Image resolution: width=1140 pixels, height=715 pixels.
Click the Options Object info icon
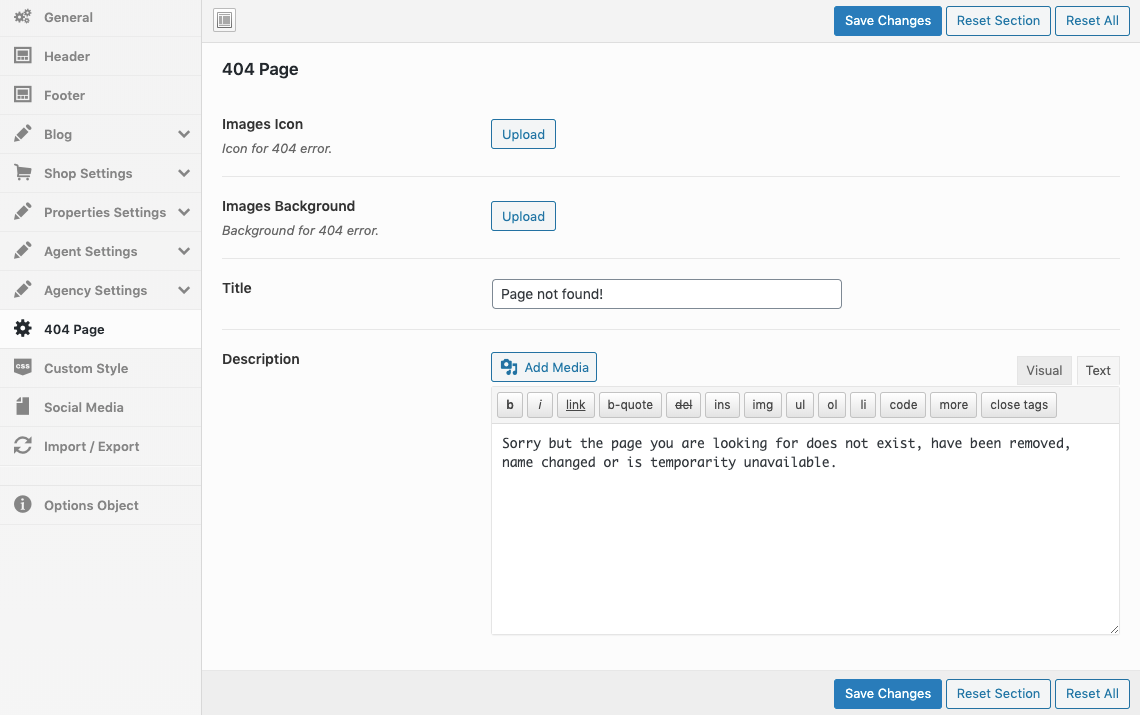pyautogui.click(x=22, y=505)
